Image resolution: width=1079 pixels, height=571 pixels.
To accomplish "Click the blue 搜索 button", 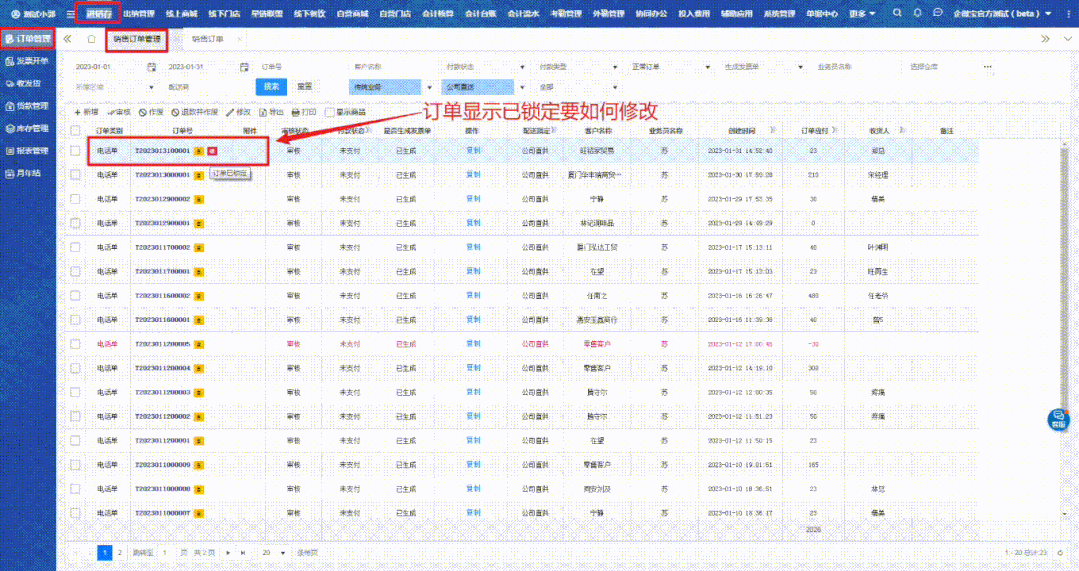I will click(x=271, y=87).
